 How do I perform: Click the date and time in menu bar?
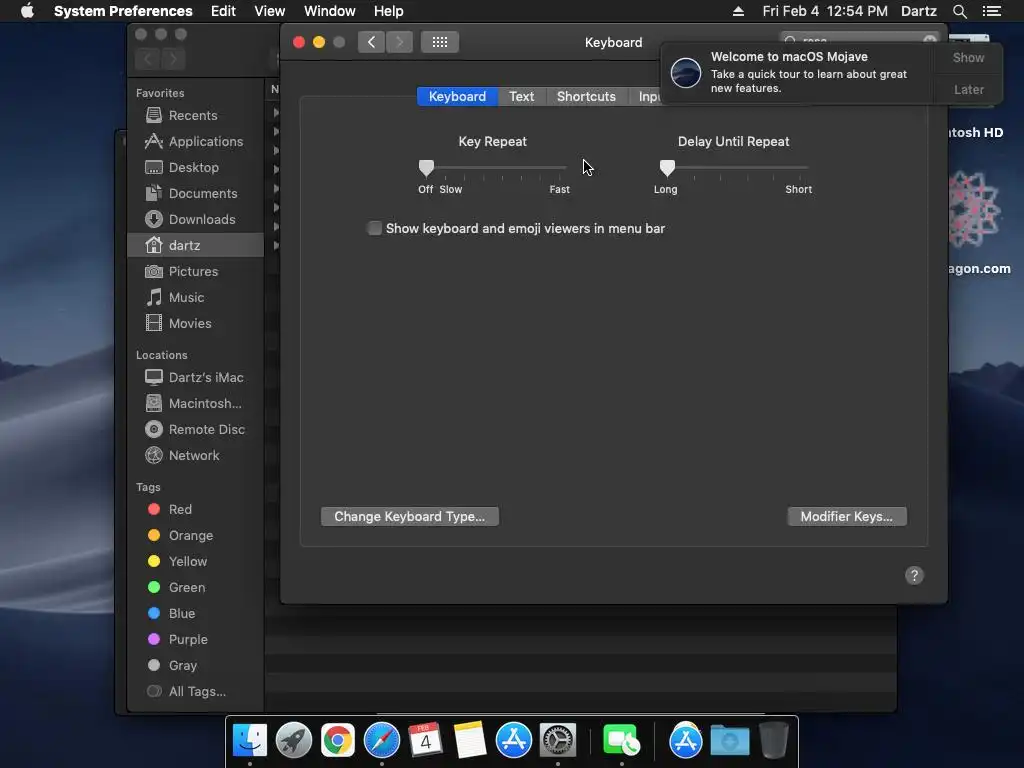[825, 11]
